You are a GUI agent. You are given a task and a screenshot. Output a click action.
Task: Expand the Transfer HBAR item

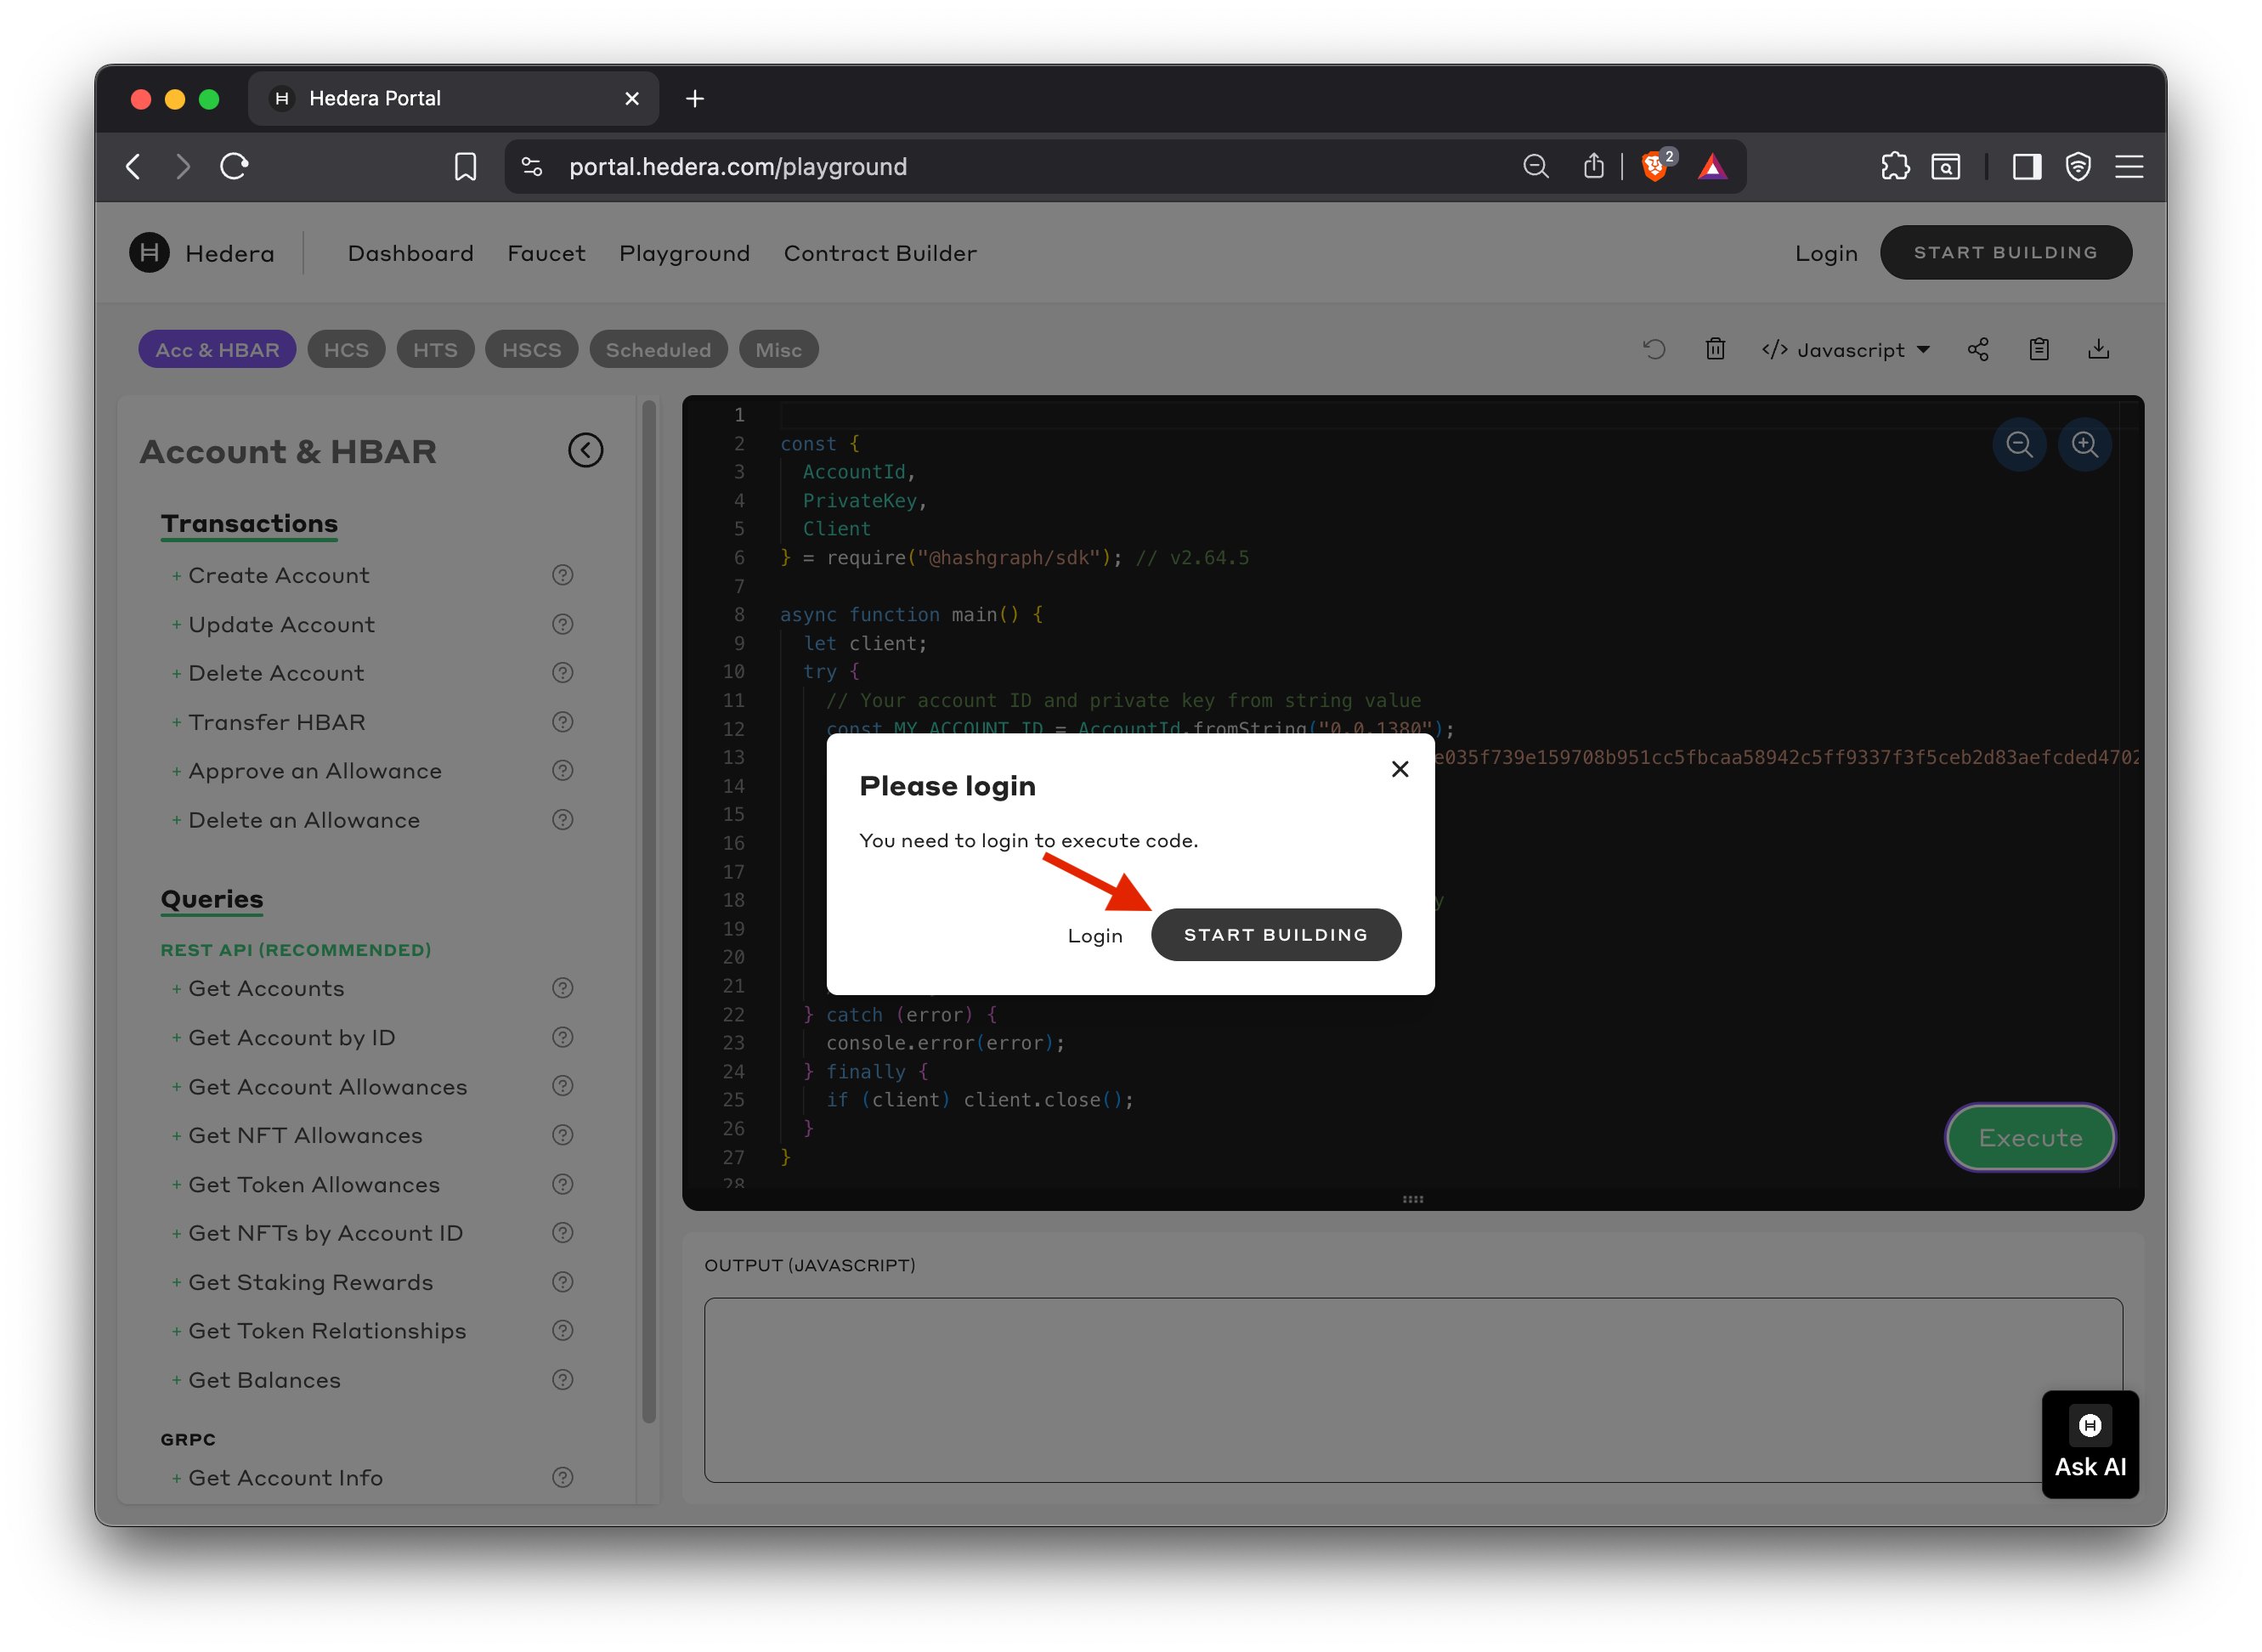tap(276, 722)
